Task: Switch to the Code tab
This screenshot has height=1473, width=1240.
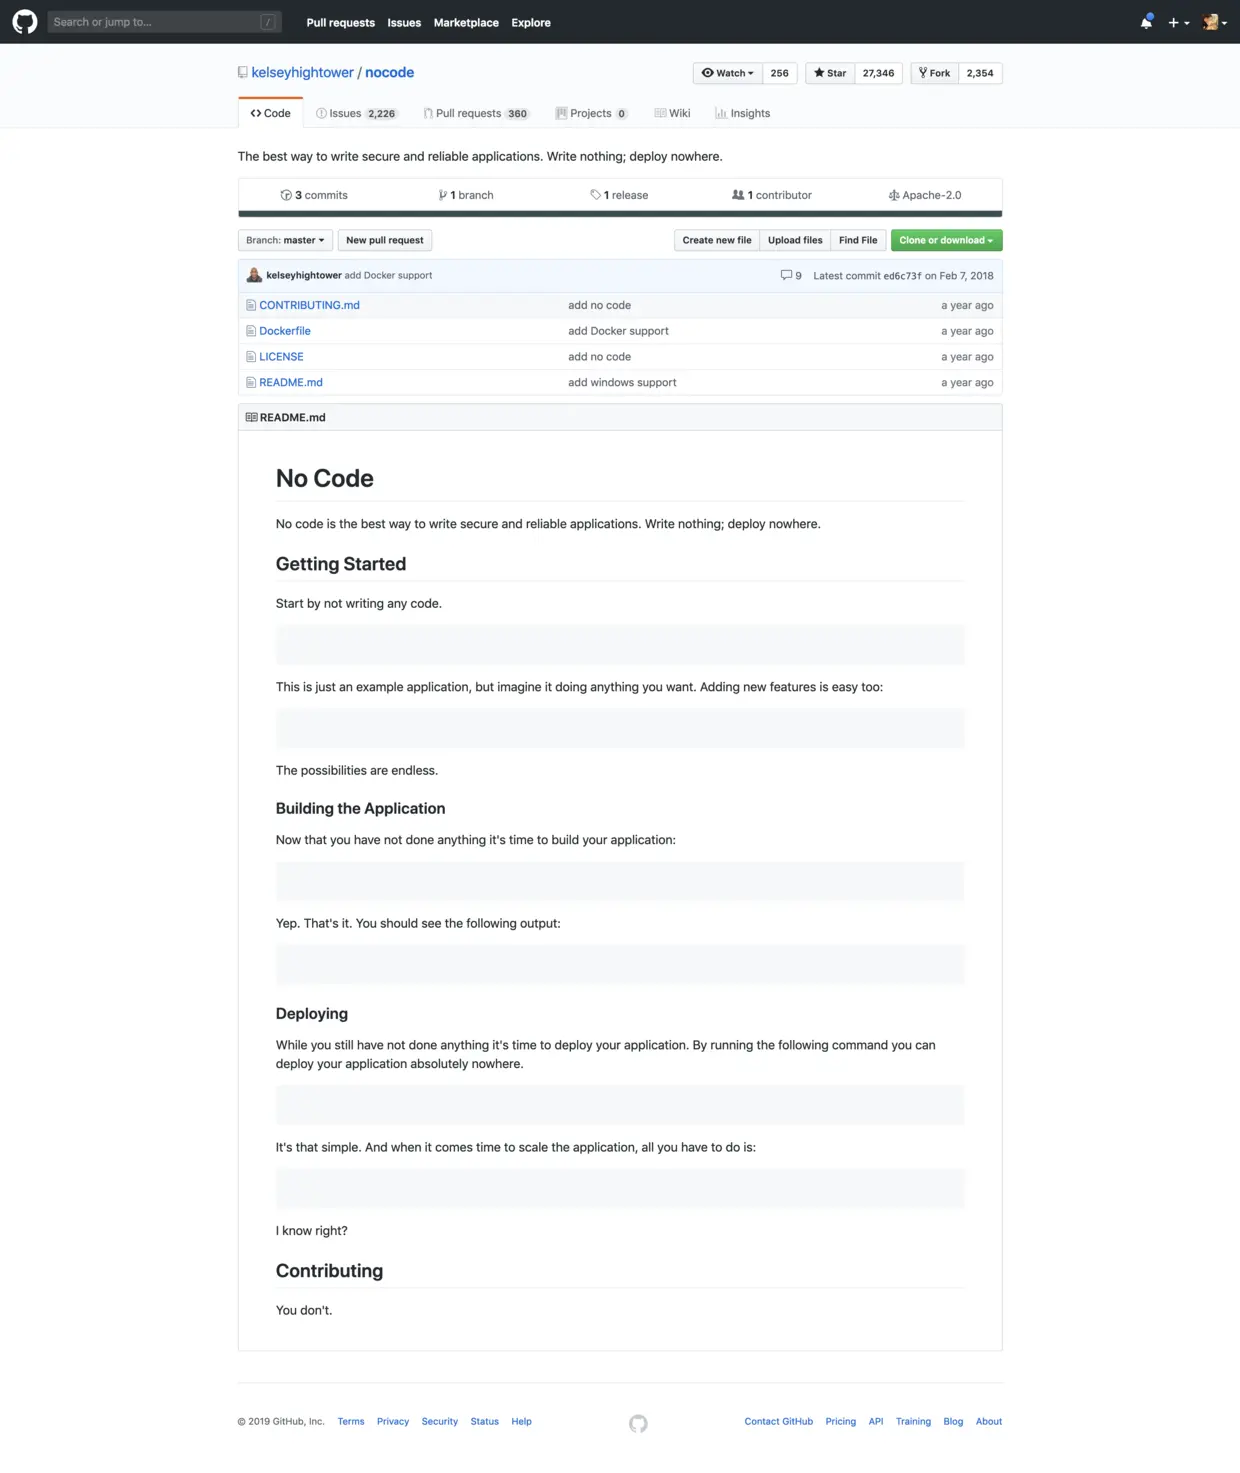Action: coord(270,113)
